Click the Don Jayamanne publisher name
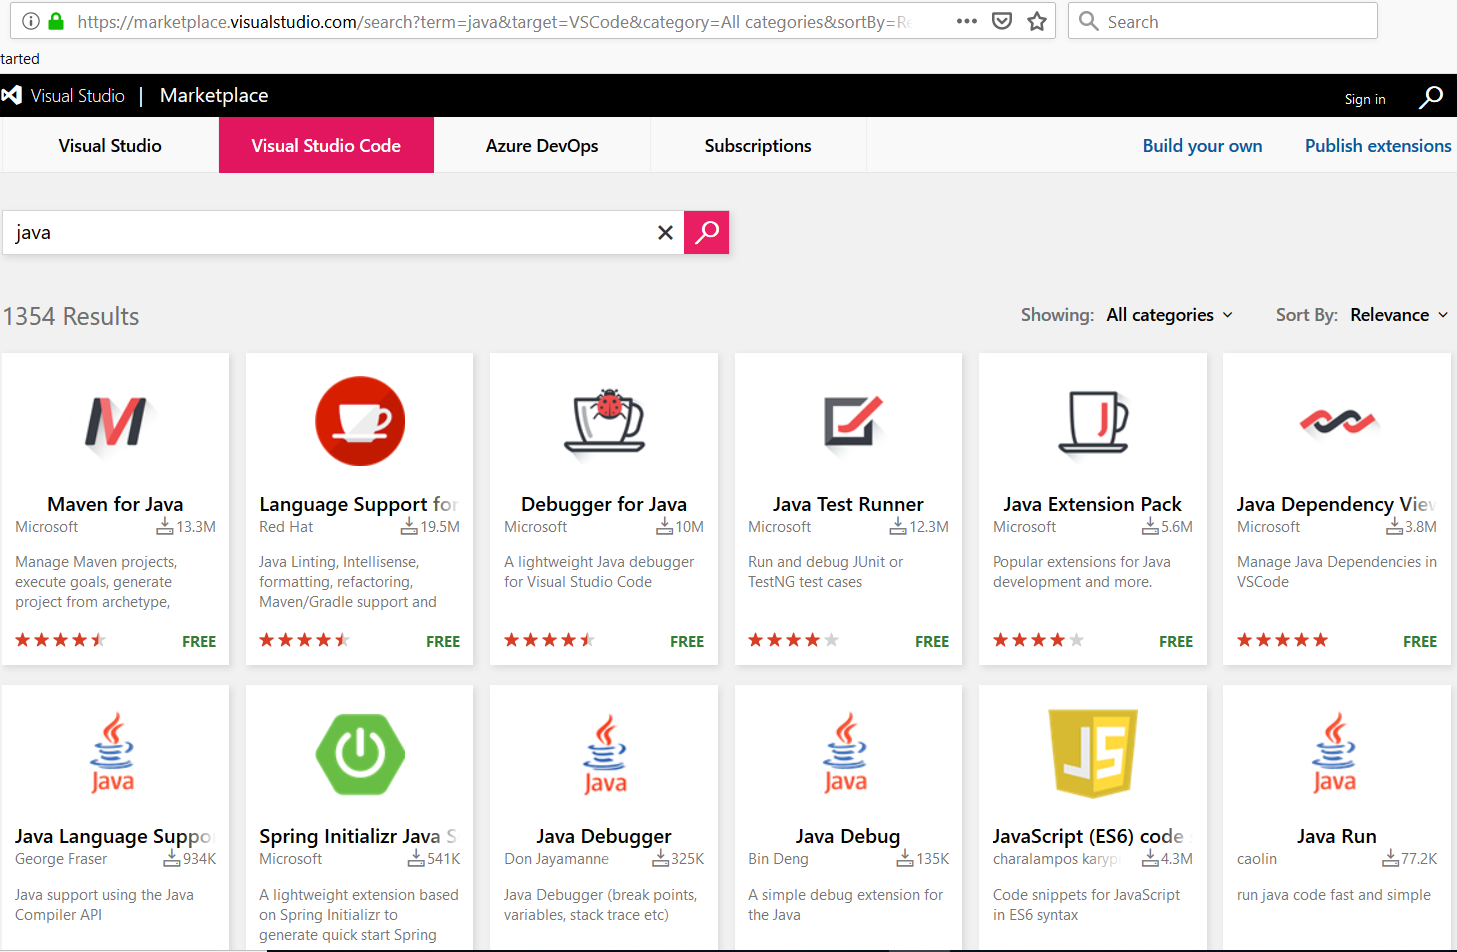 tap(556, 859)
